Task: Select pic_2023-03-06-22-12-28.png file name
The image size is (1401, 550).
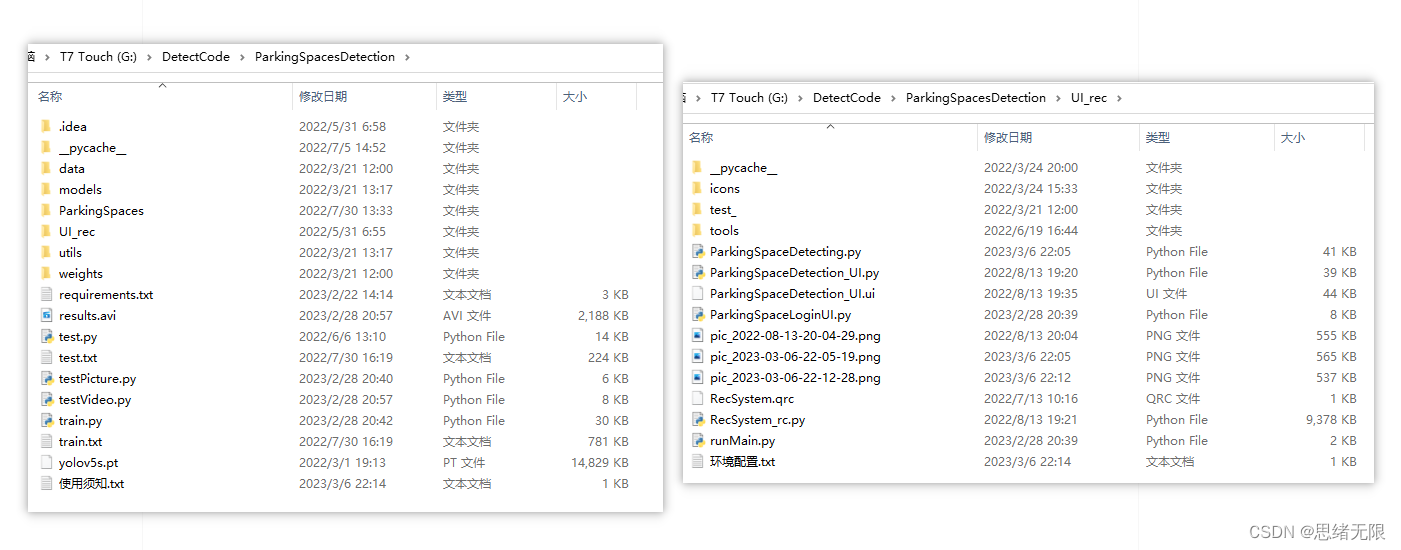Action: [795, 377]
